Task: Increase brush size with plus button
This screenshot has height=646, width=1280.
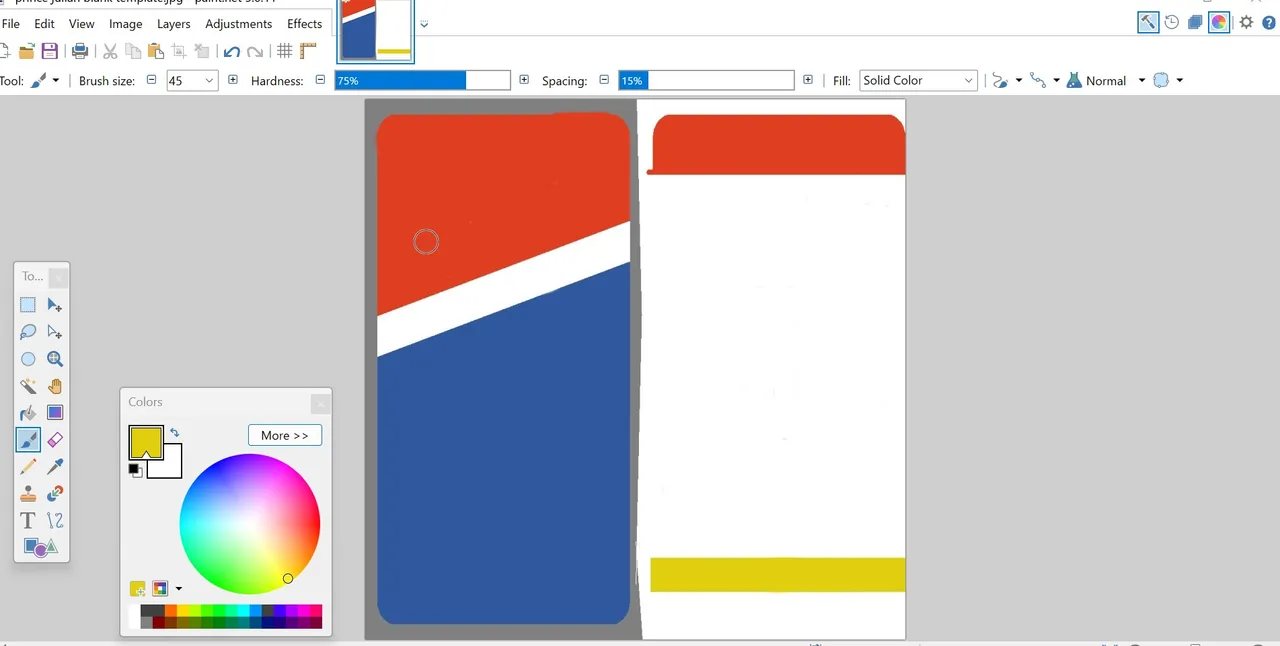Action: click(233, 80)
